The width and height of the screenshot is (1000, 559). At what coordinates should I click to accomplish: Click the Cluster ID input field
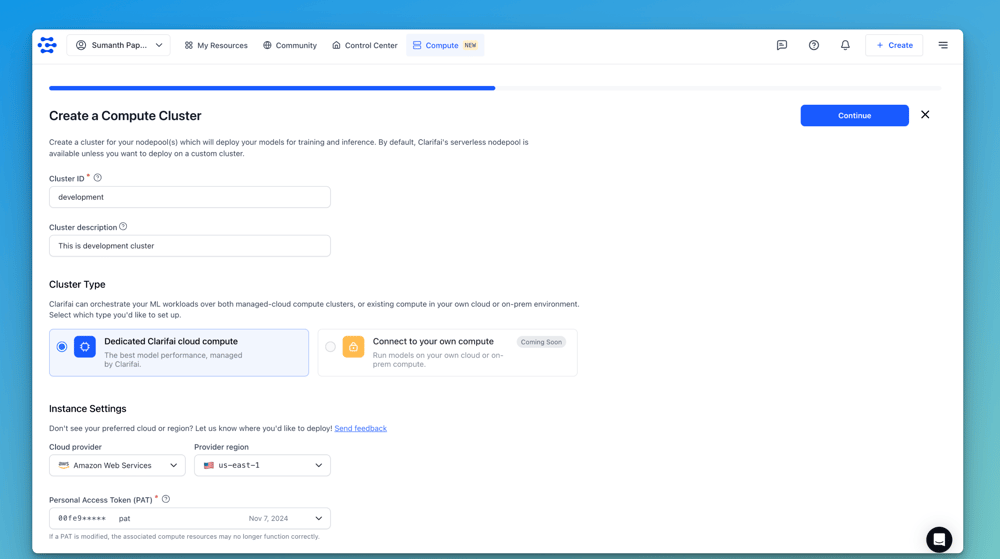point(189,197)
